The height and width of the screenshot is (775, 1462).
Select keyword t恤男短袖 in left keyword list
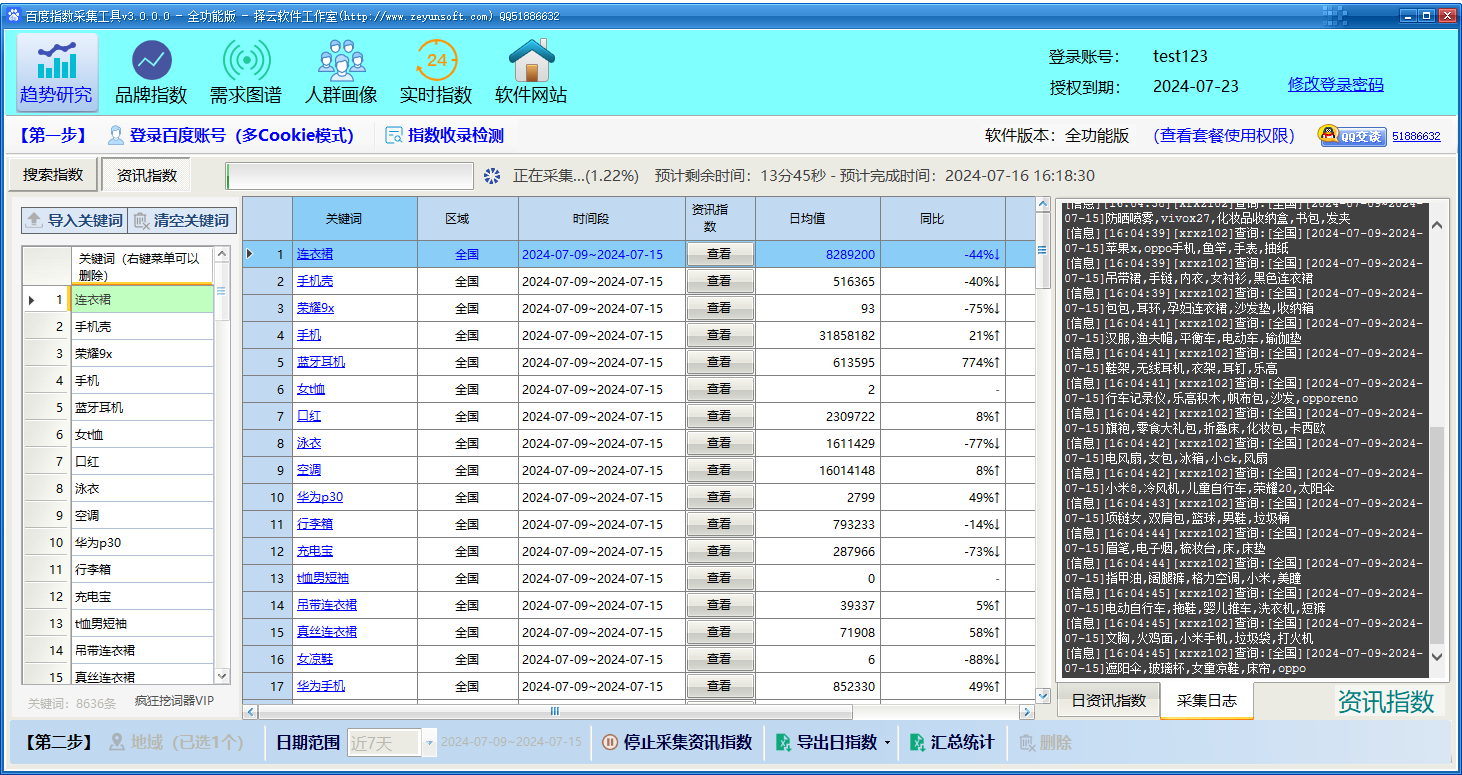(142, 623)
